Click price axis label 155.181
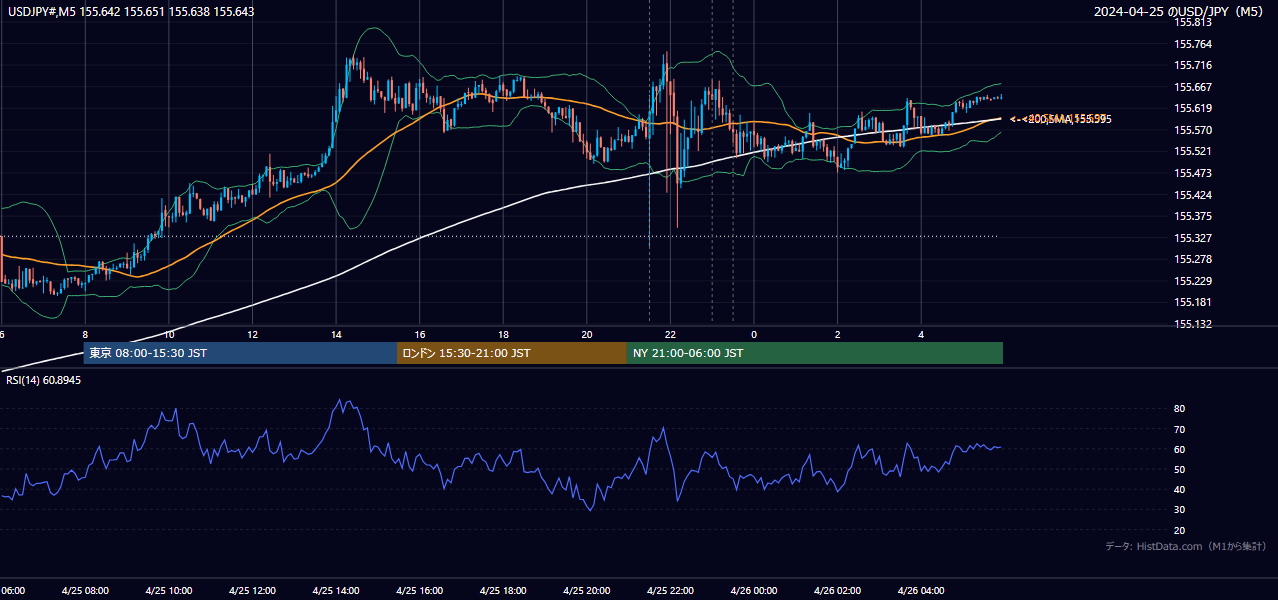 pos(1193,302)
